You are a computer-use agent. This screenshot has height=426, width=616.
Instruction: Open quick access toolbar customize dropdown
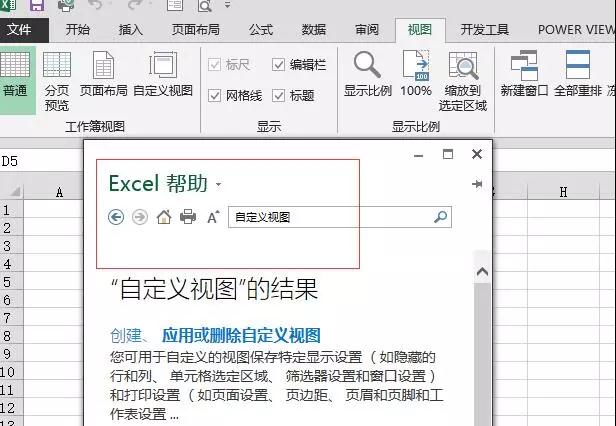227,5
